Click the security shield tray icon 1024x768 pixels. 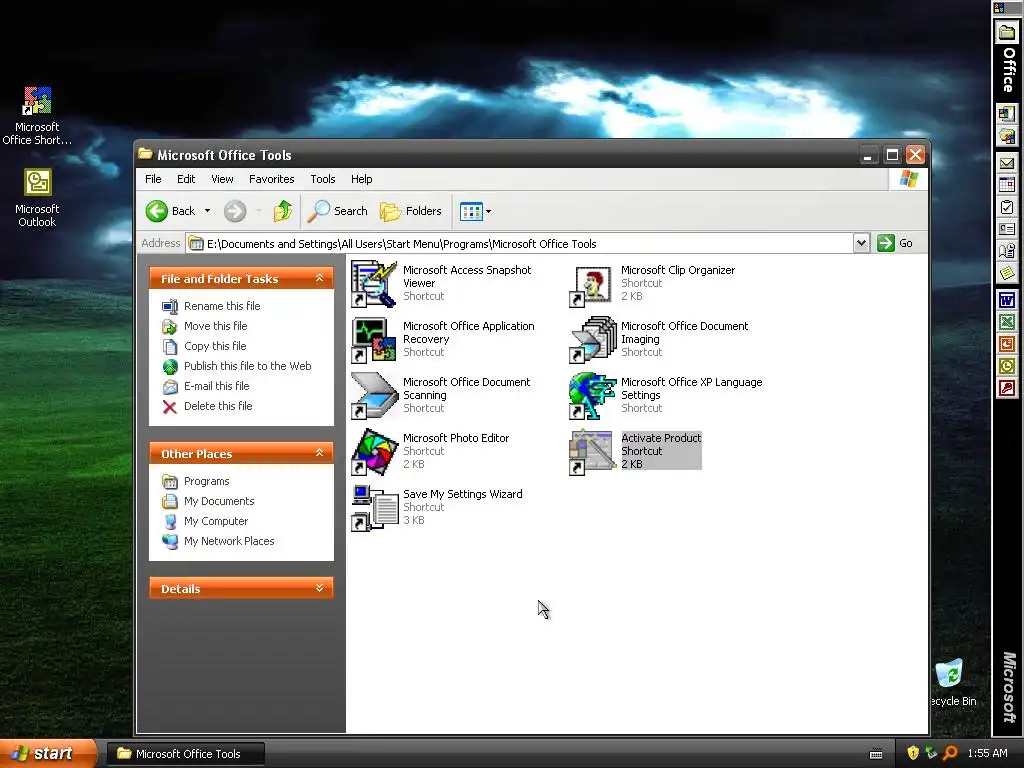[x=913, y=753]
